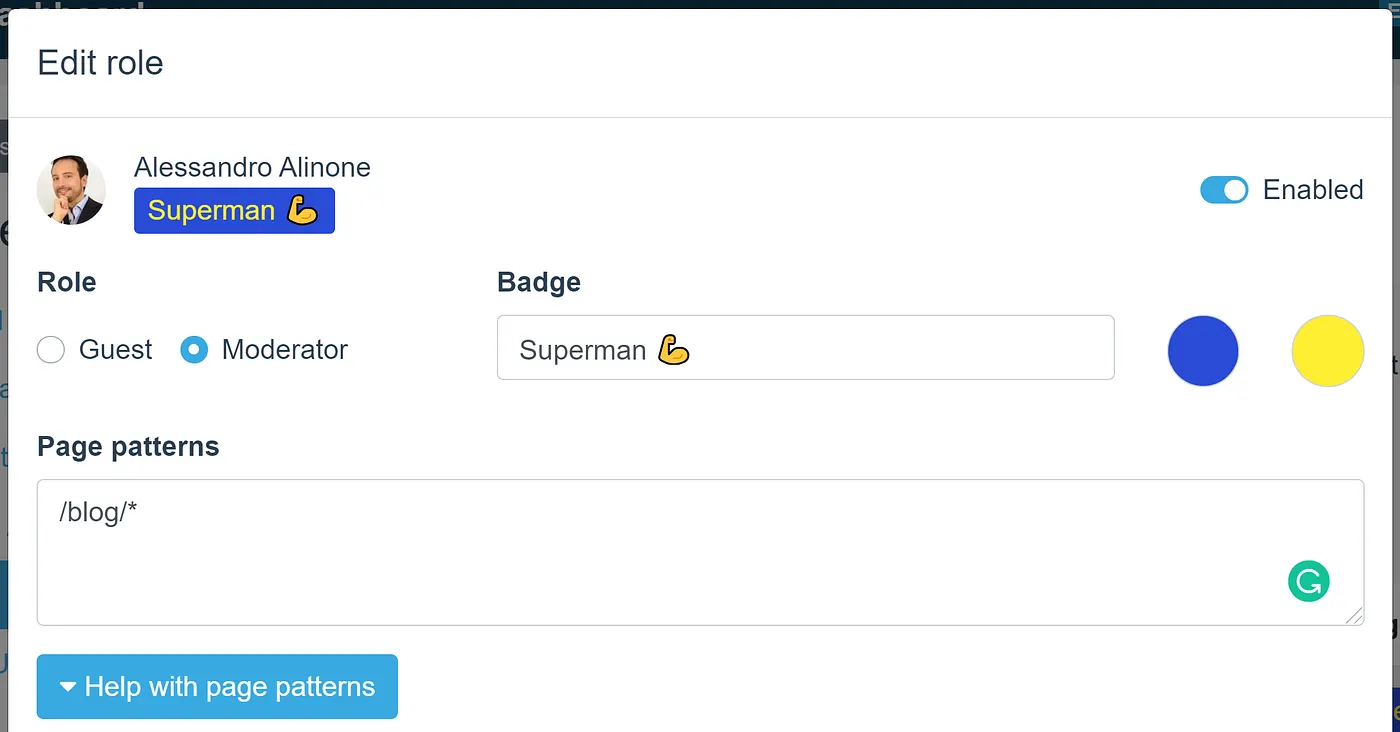Toggle the Enabled switch off
This screenshot has width=1400, height=732.
pyautogui.click(x=1224, y=190)
